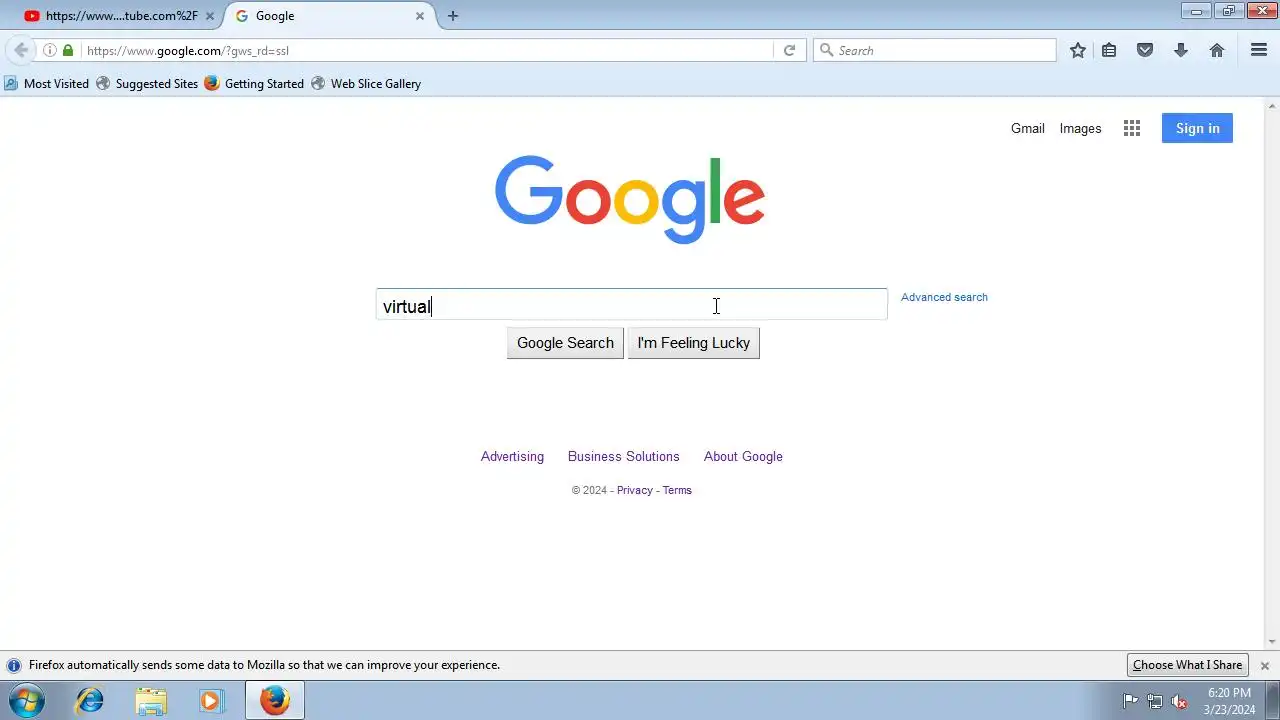Image resolution: width=1280 pixels, height=720 pixels.
Task: Open the Advertising footer link
Action: [512, 456]
